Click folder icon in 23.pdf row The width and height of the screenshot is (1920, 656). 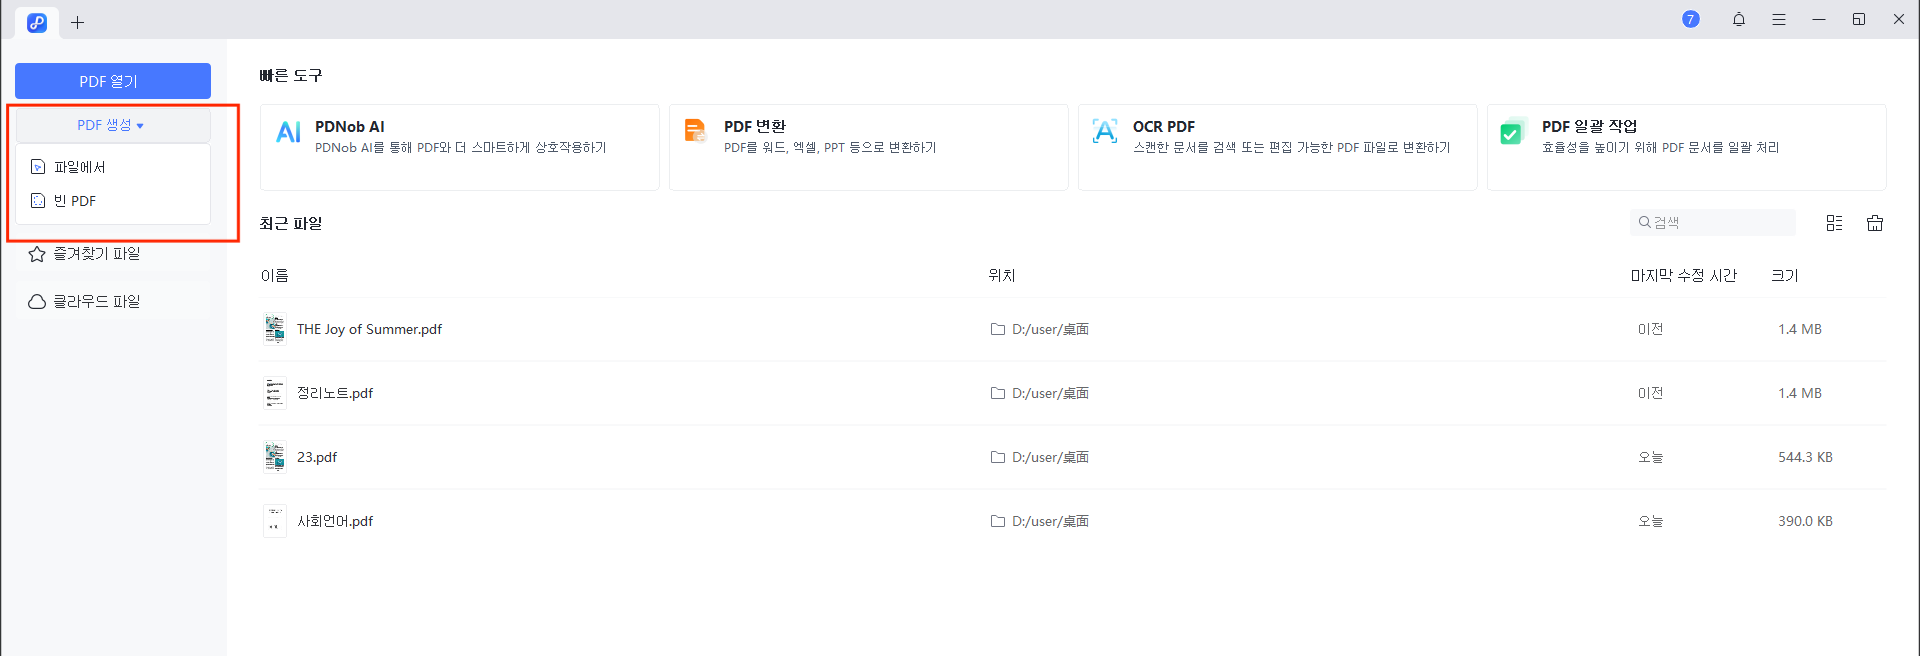point(998,457)
